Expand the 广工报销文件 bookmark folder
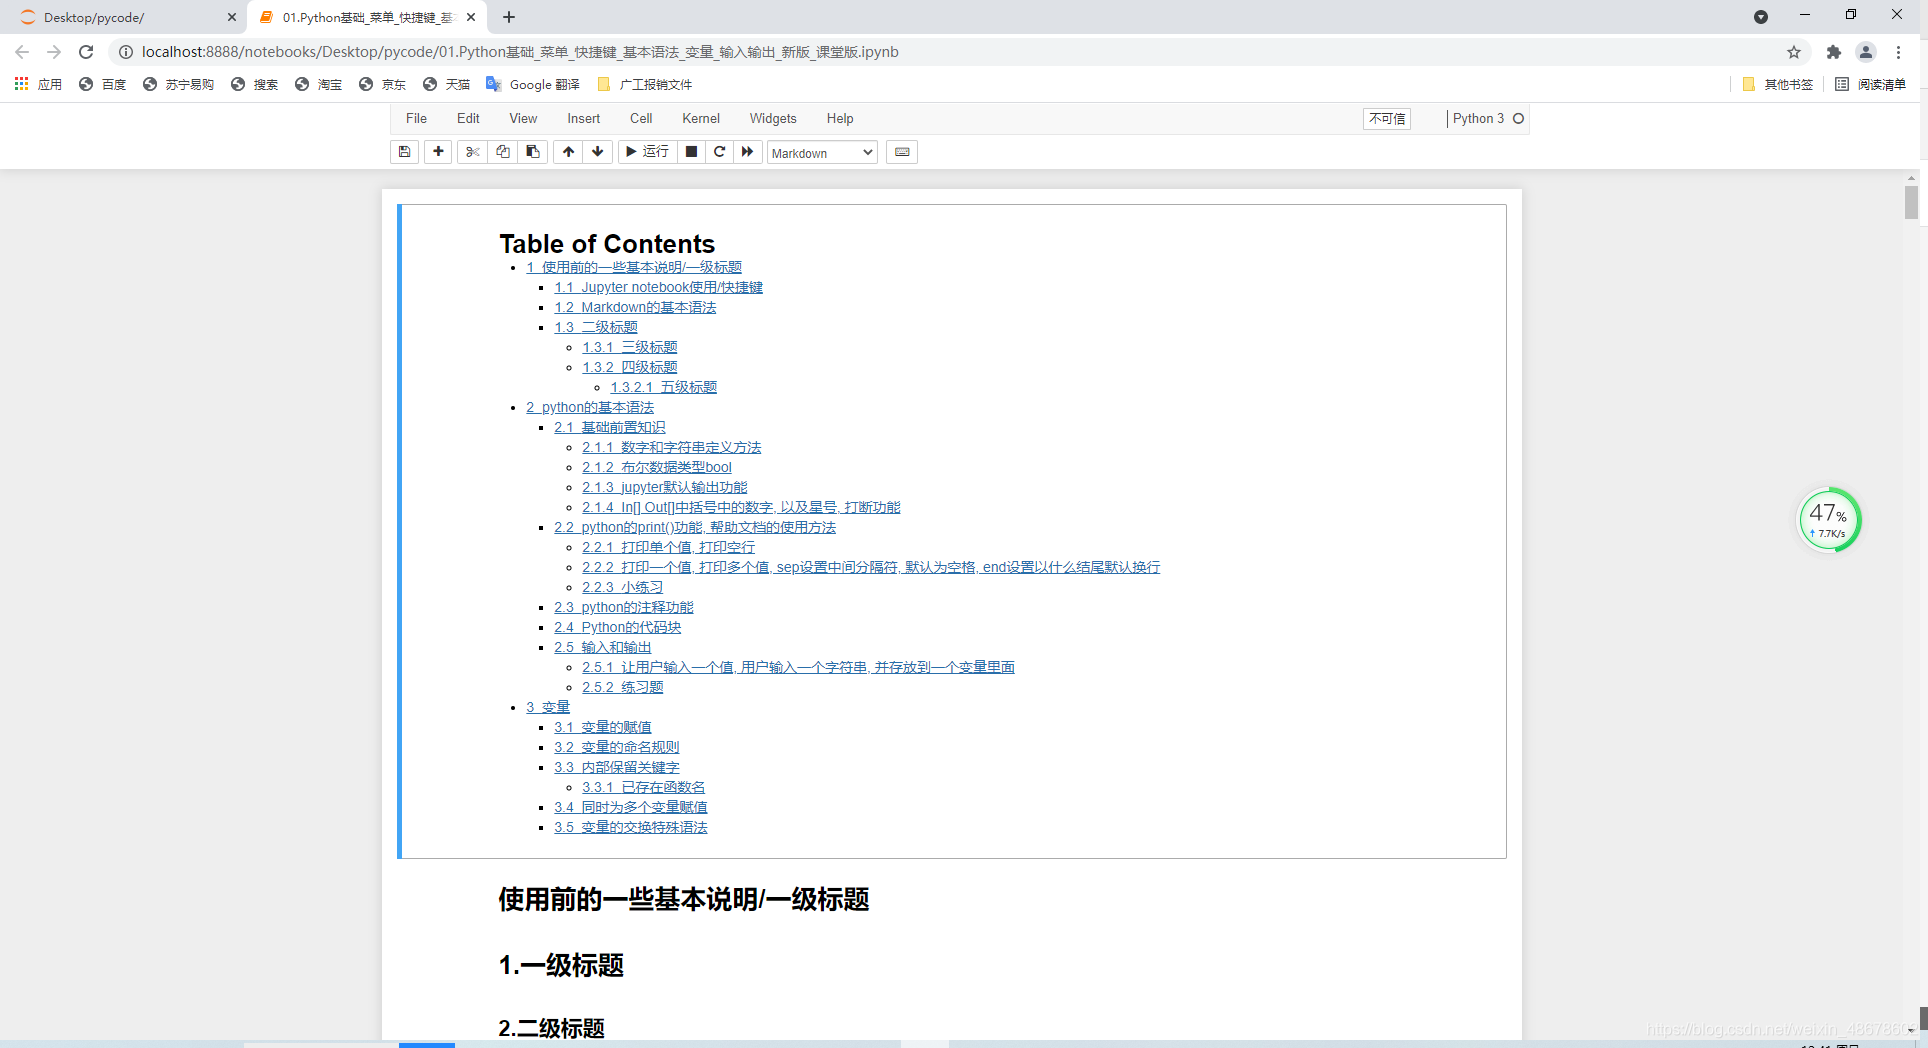 click(644, 84)
